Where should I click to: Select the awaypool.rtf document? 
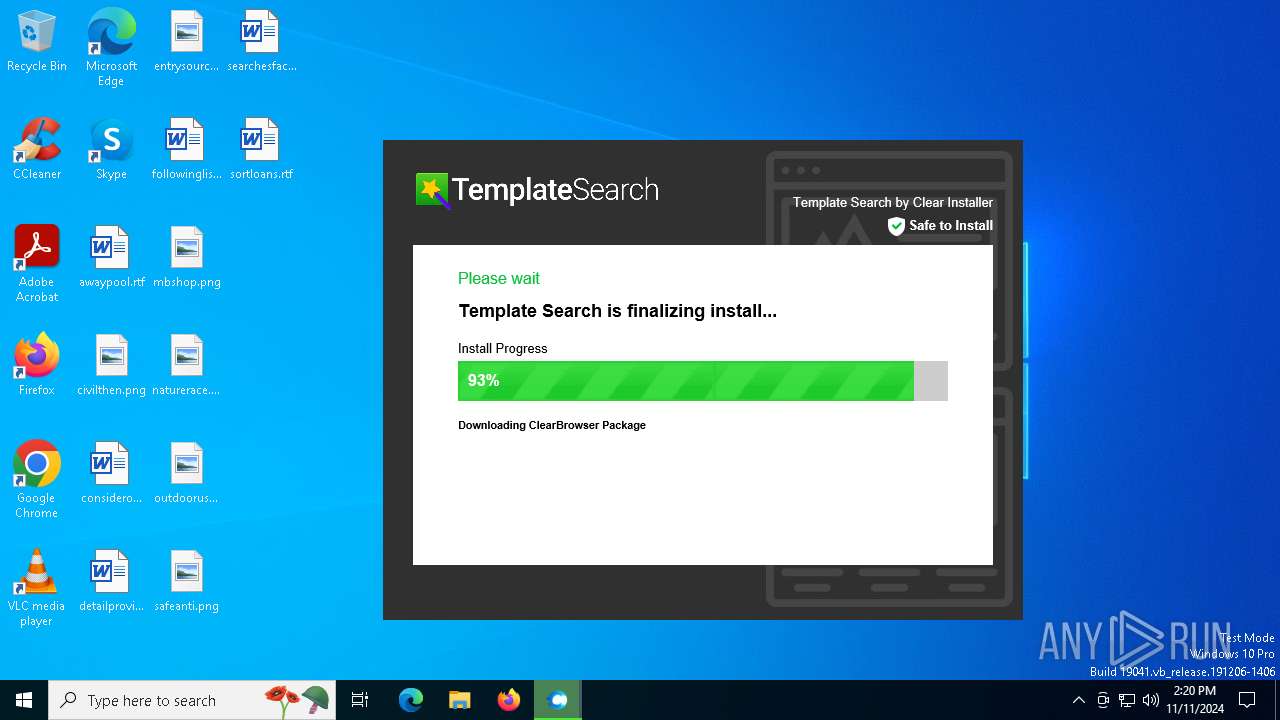(x=111, y=258)
